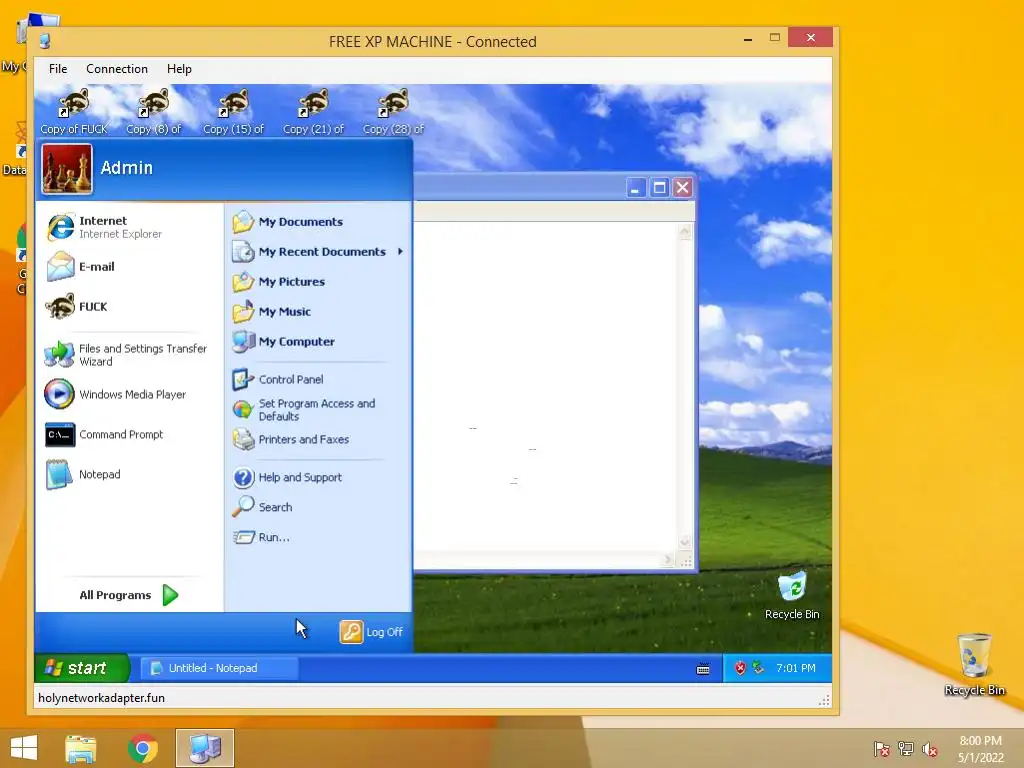Select the Copy (28) of desktop shortcut
1024x768 pixels.
(x=393, y=112)
